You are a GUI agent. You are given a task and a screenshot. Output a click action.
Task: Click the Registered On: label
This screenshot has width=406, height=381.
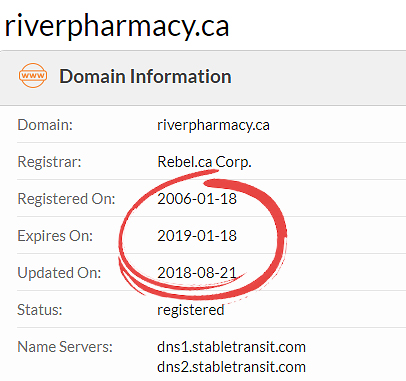coord(66,199)
